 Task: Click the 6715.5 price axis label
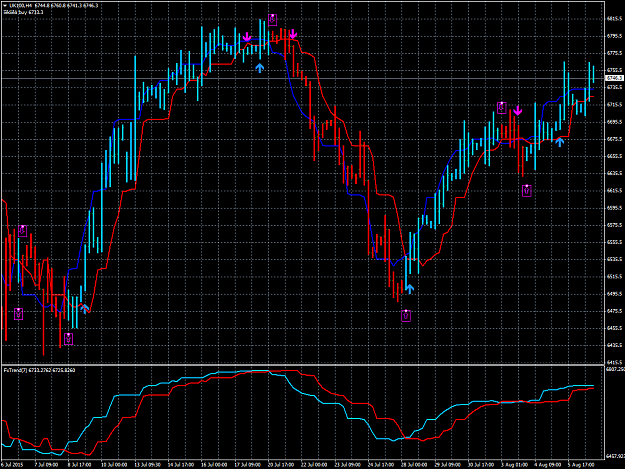[x=616, y=105]
